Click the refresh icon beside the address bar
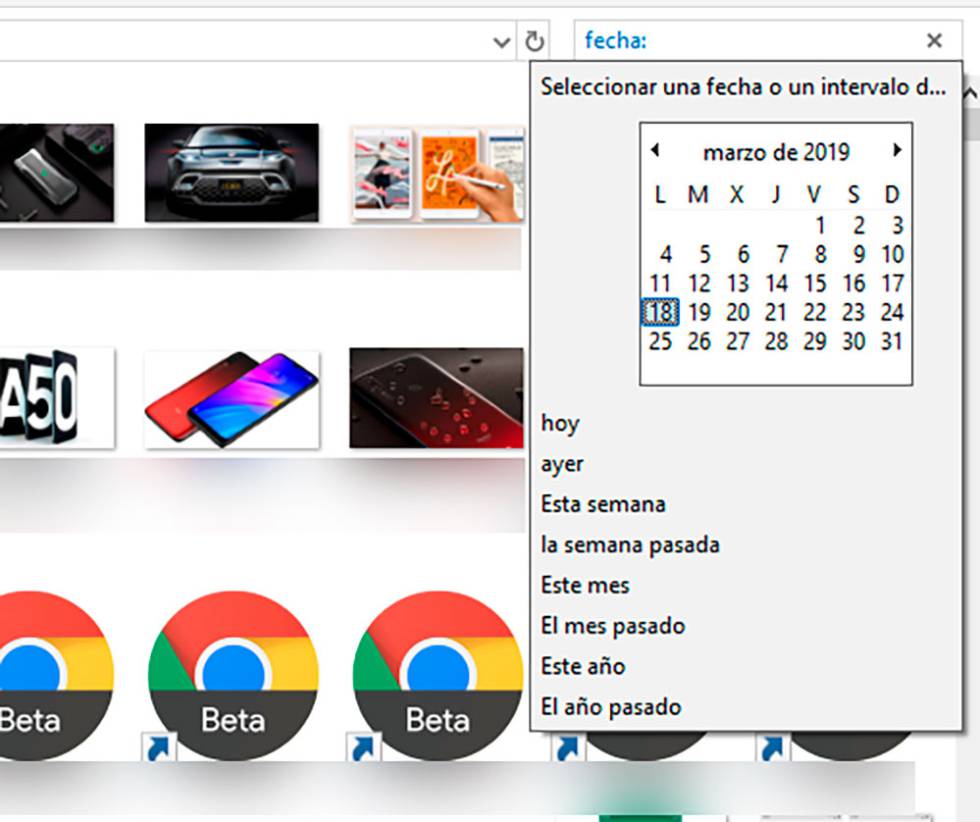This screenshot has width=980, height=822. (534, 41)
